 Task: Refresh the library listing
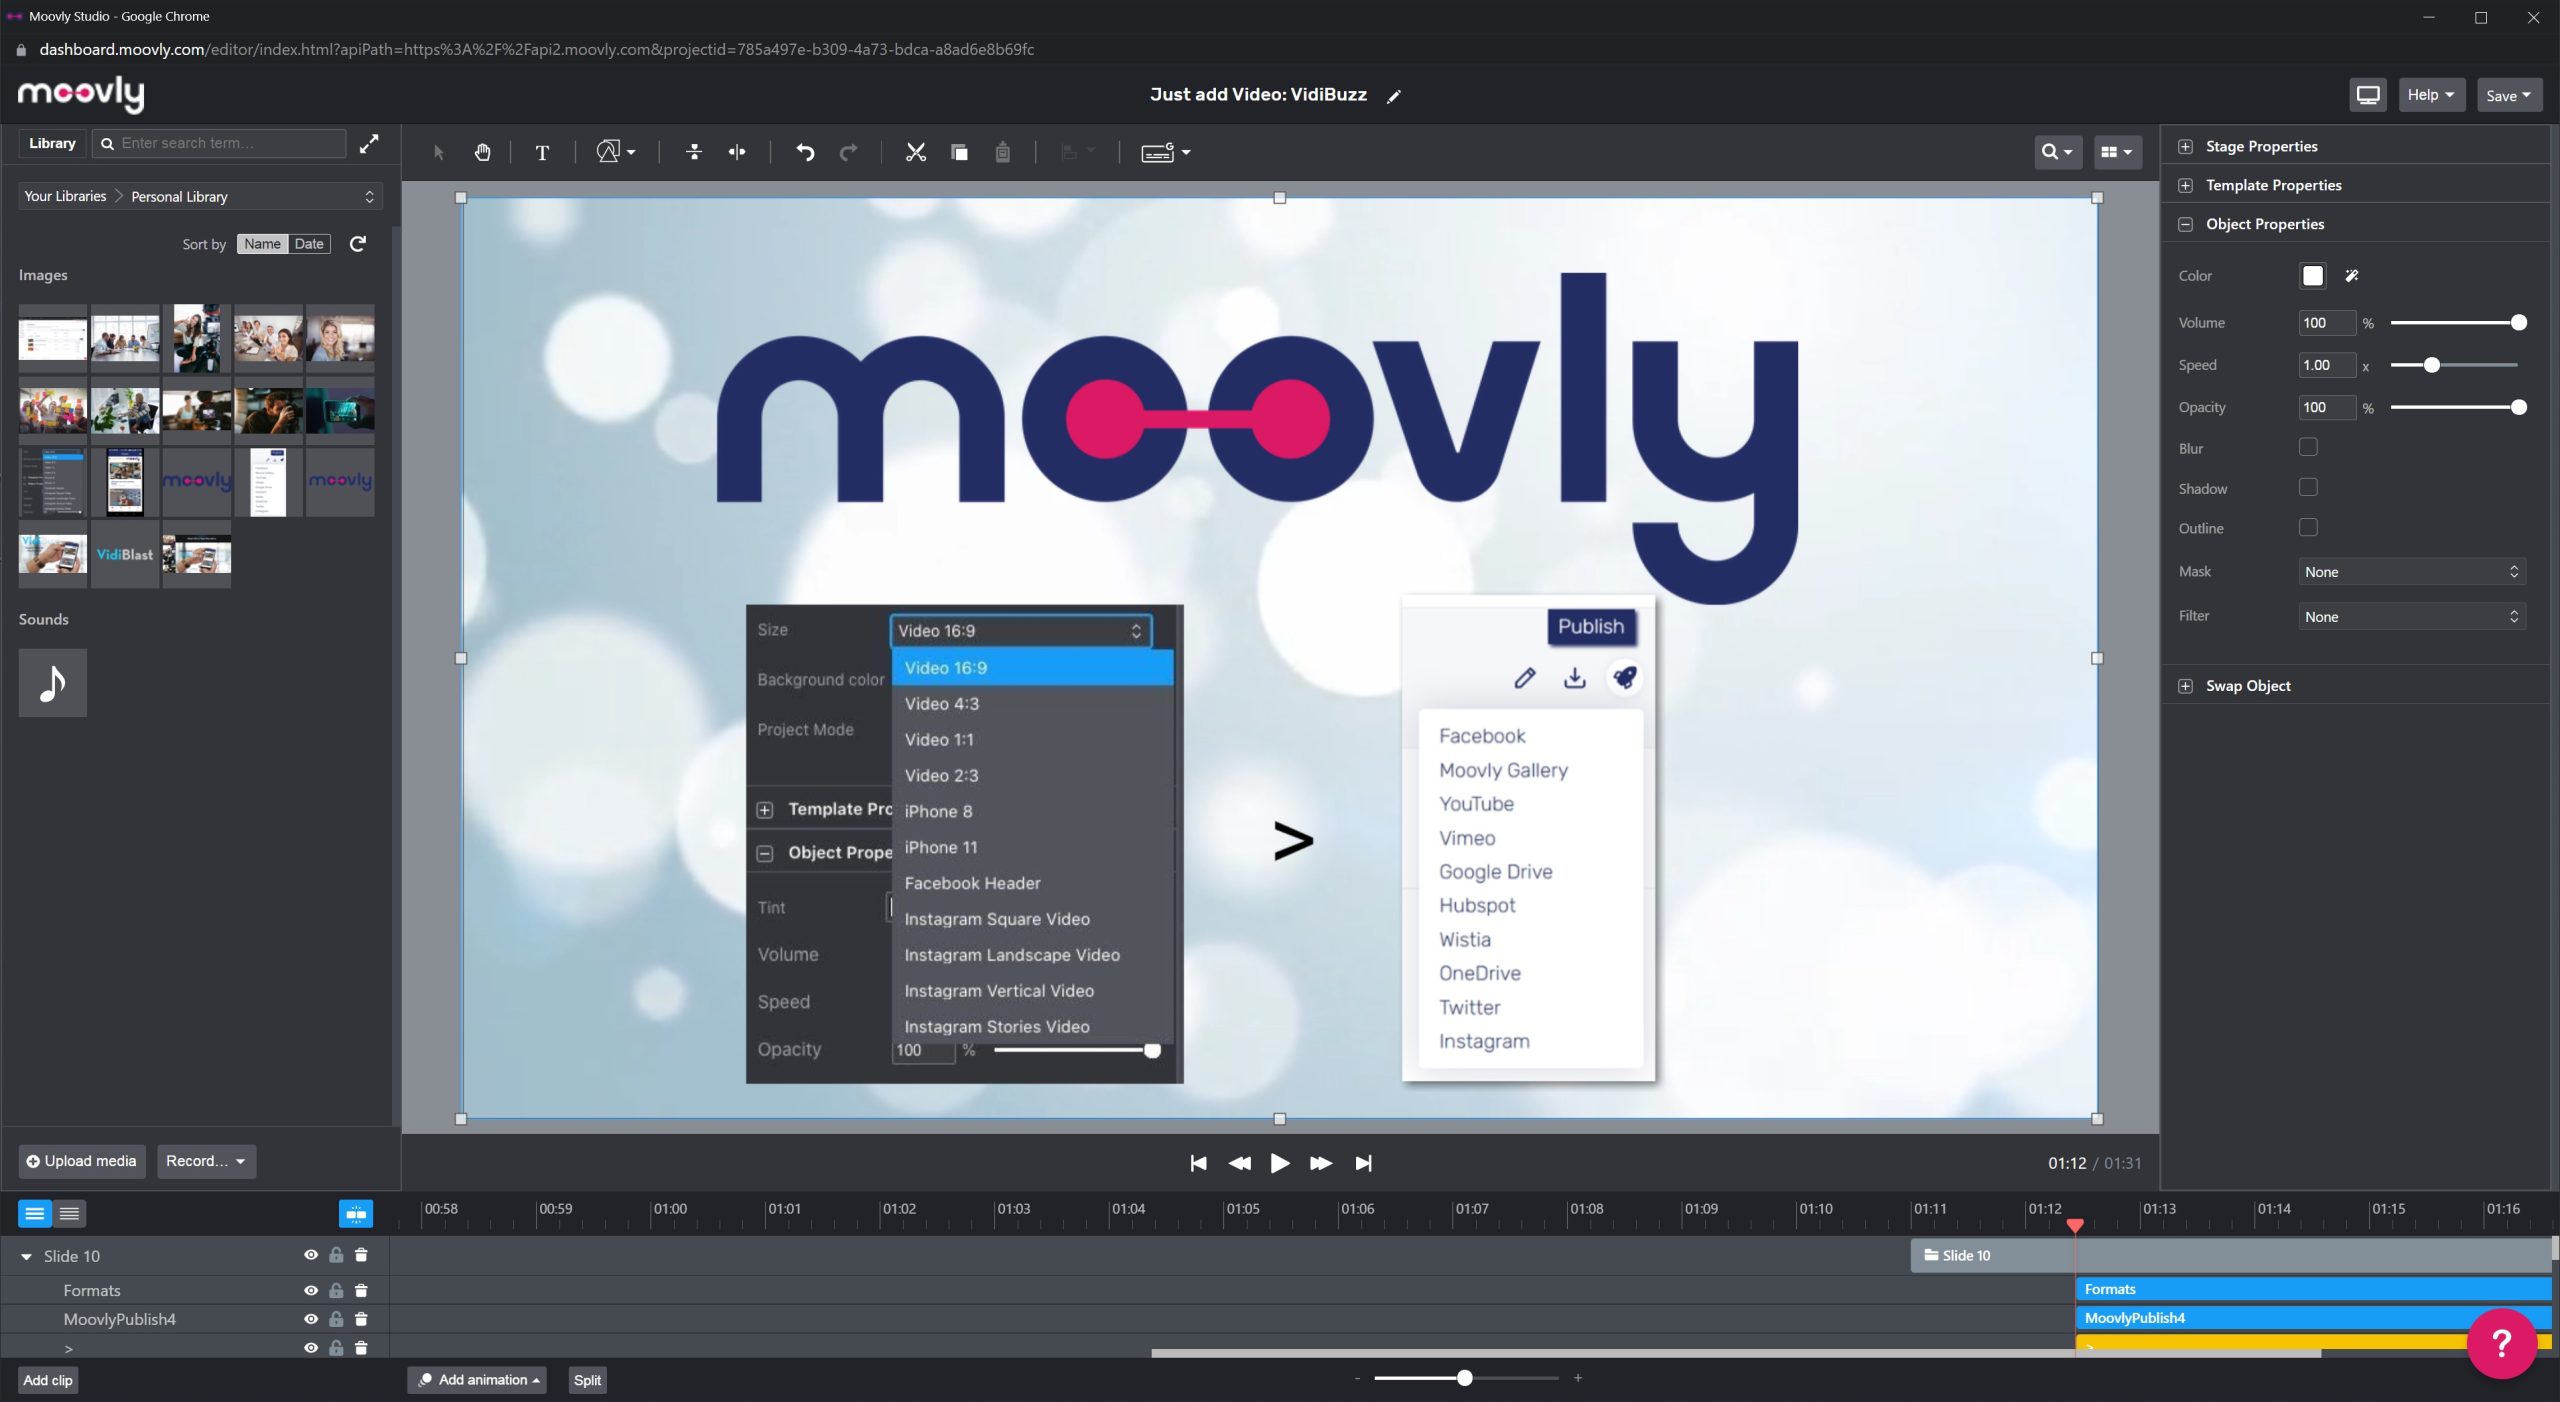pyautogui.click(x=358, y=244)
